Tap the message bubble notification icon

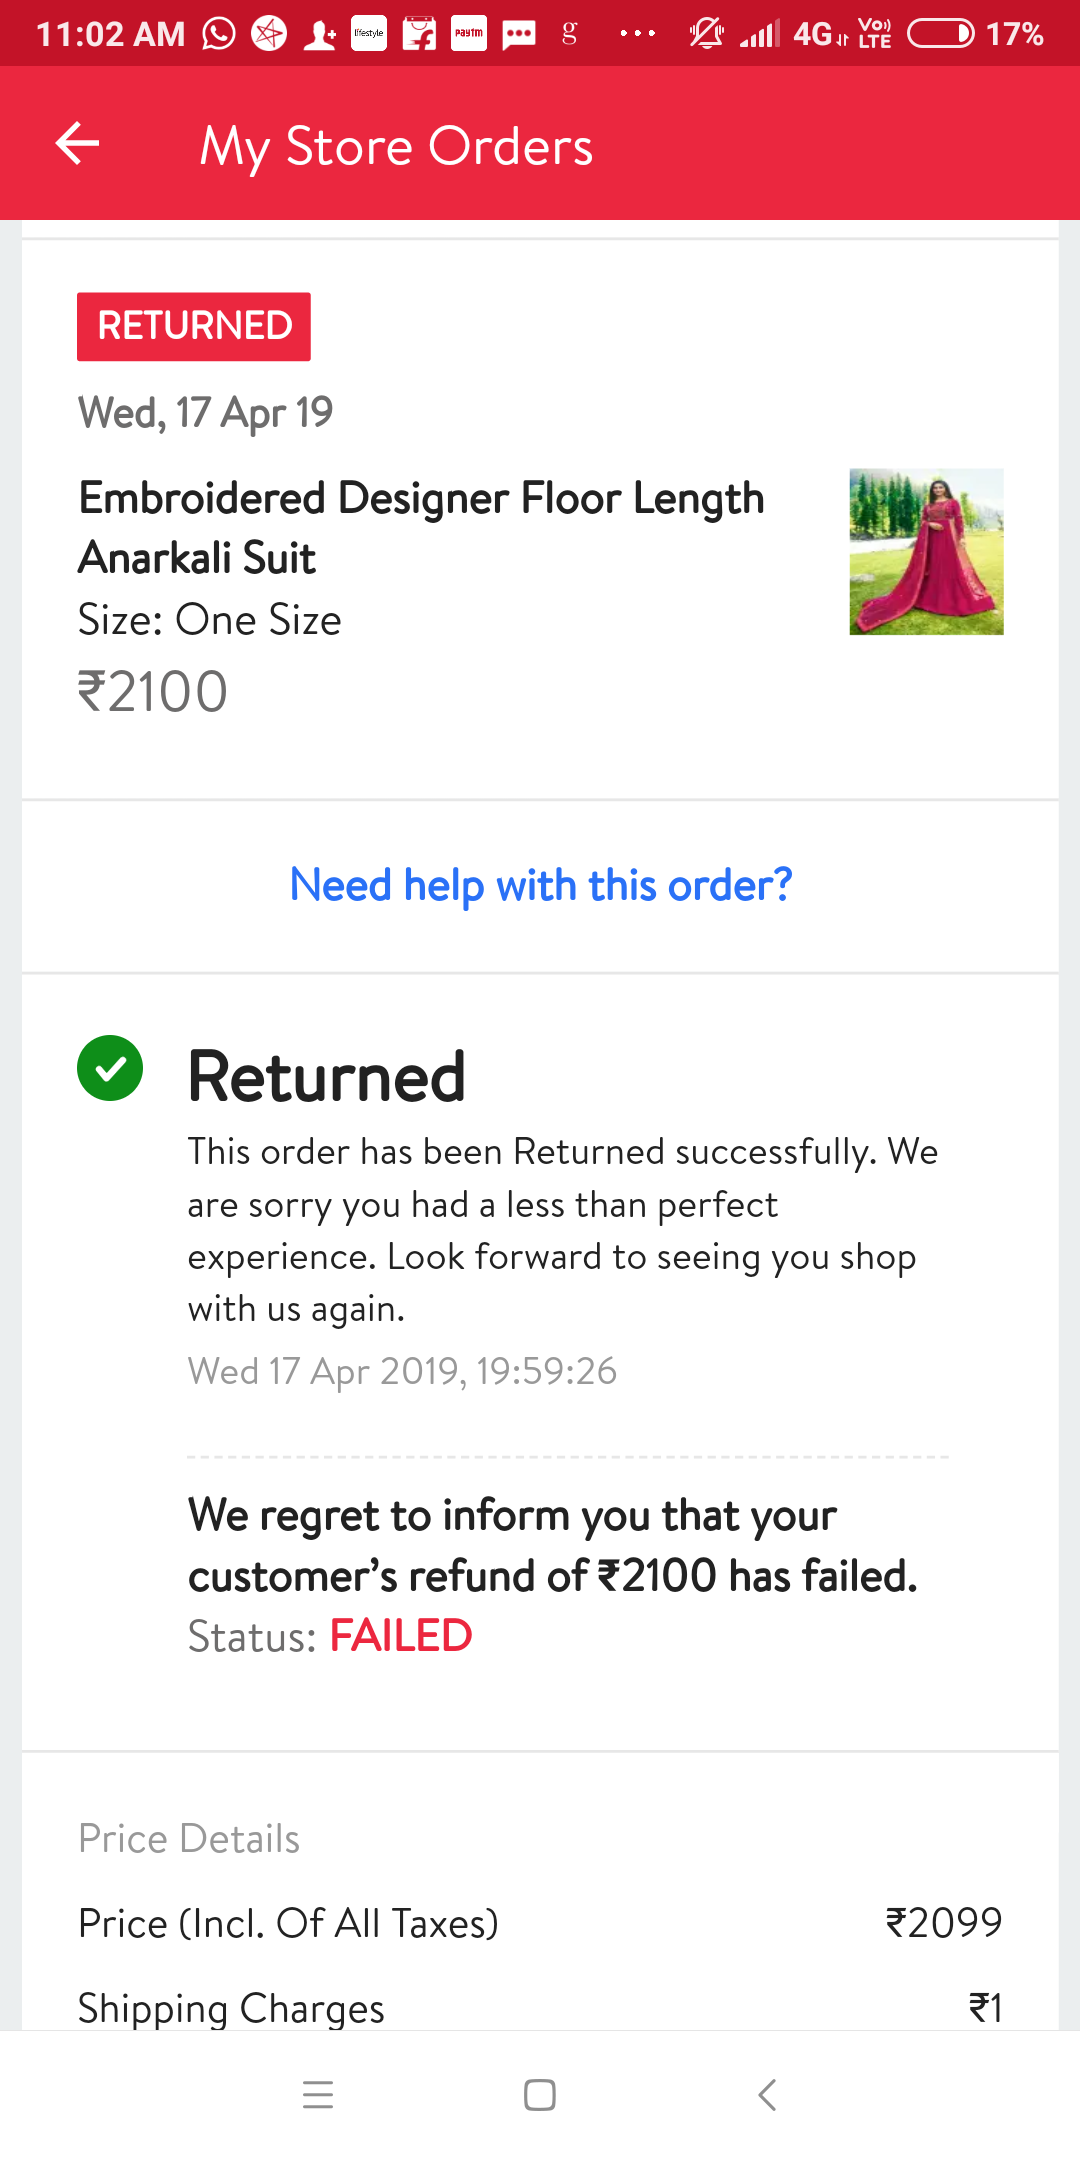pyautogui.click(x=519, y=35)
